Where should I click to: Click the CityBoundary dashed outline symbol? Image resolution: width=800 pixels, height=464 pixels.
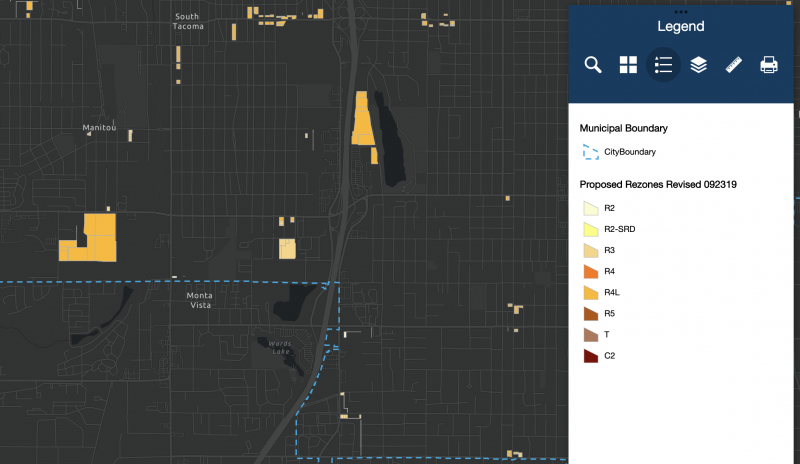pyautogui.click(x=590, y=152)
